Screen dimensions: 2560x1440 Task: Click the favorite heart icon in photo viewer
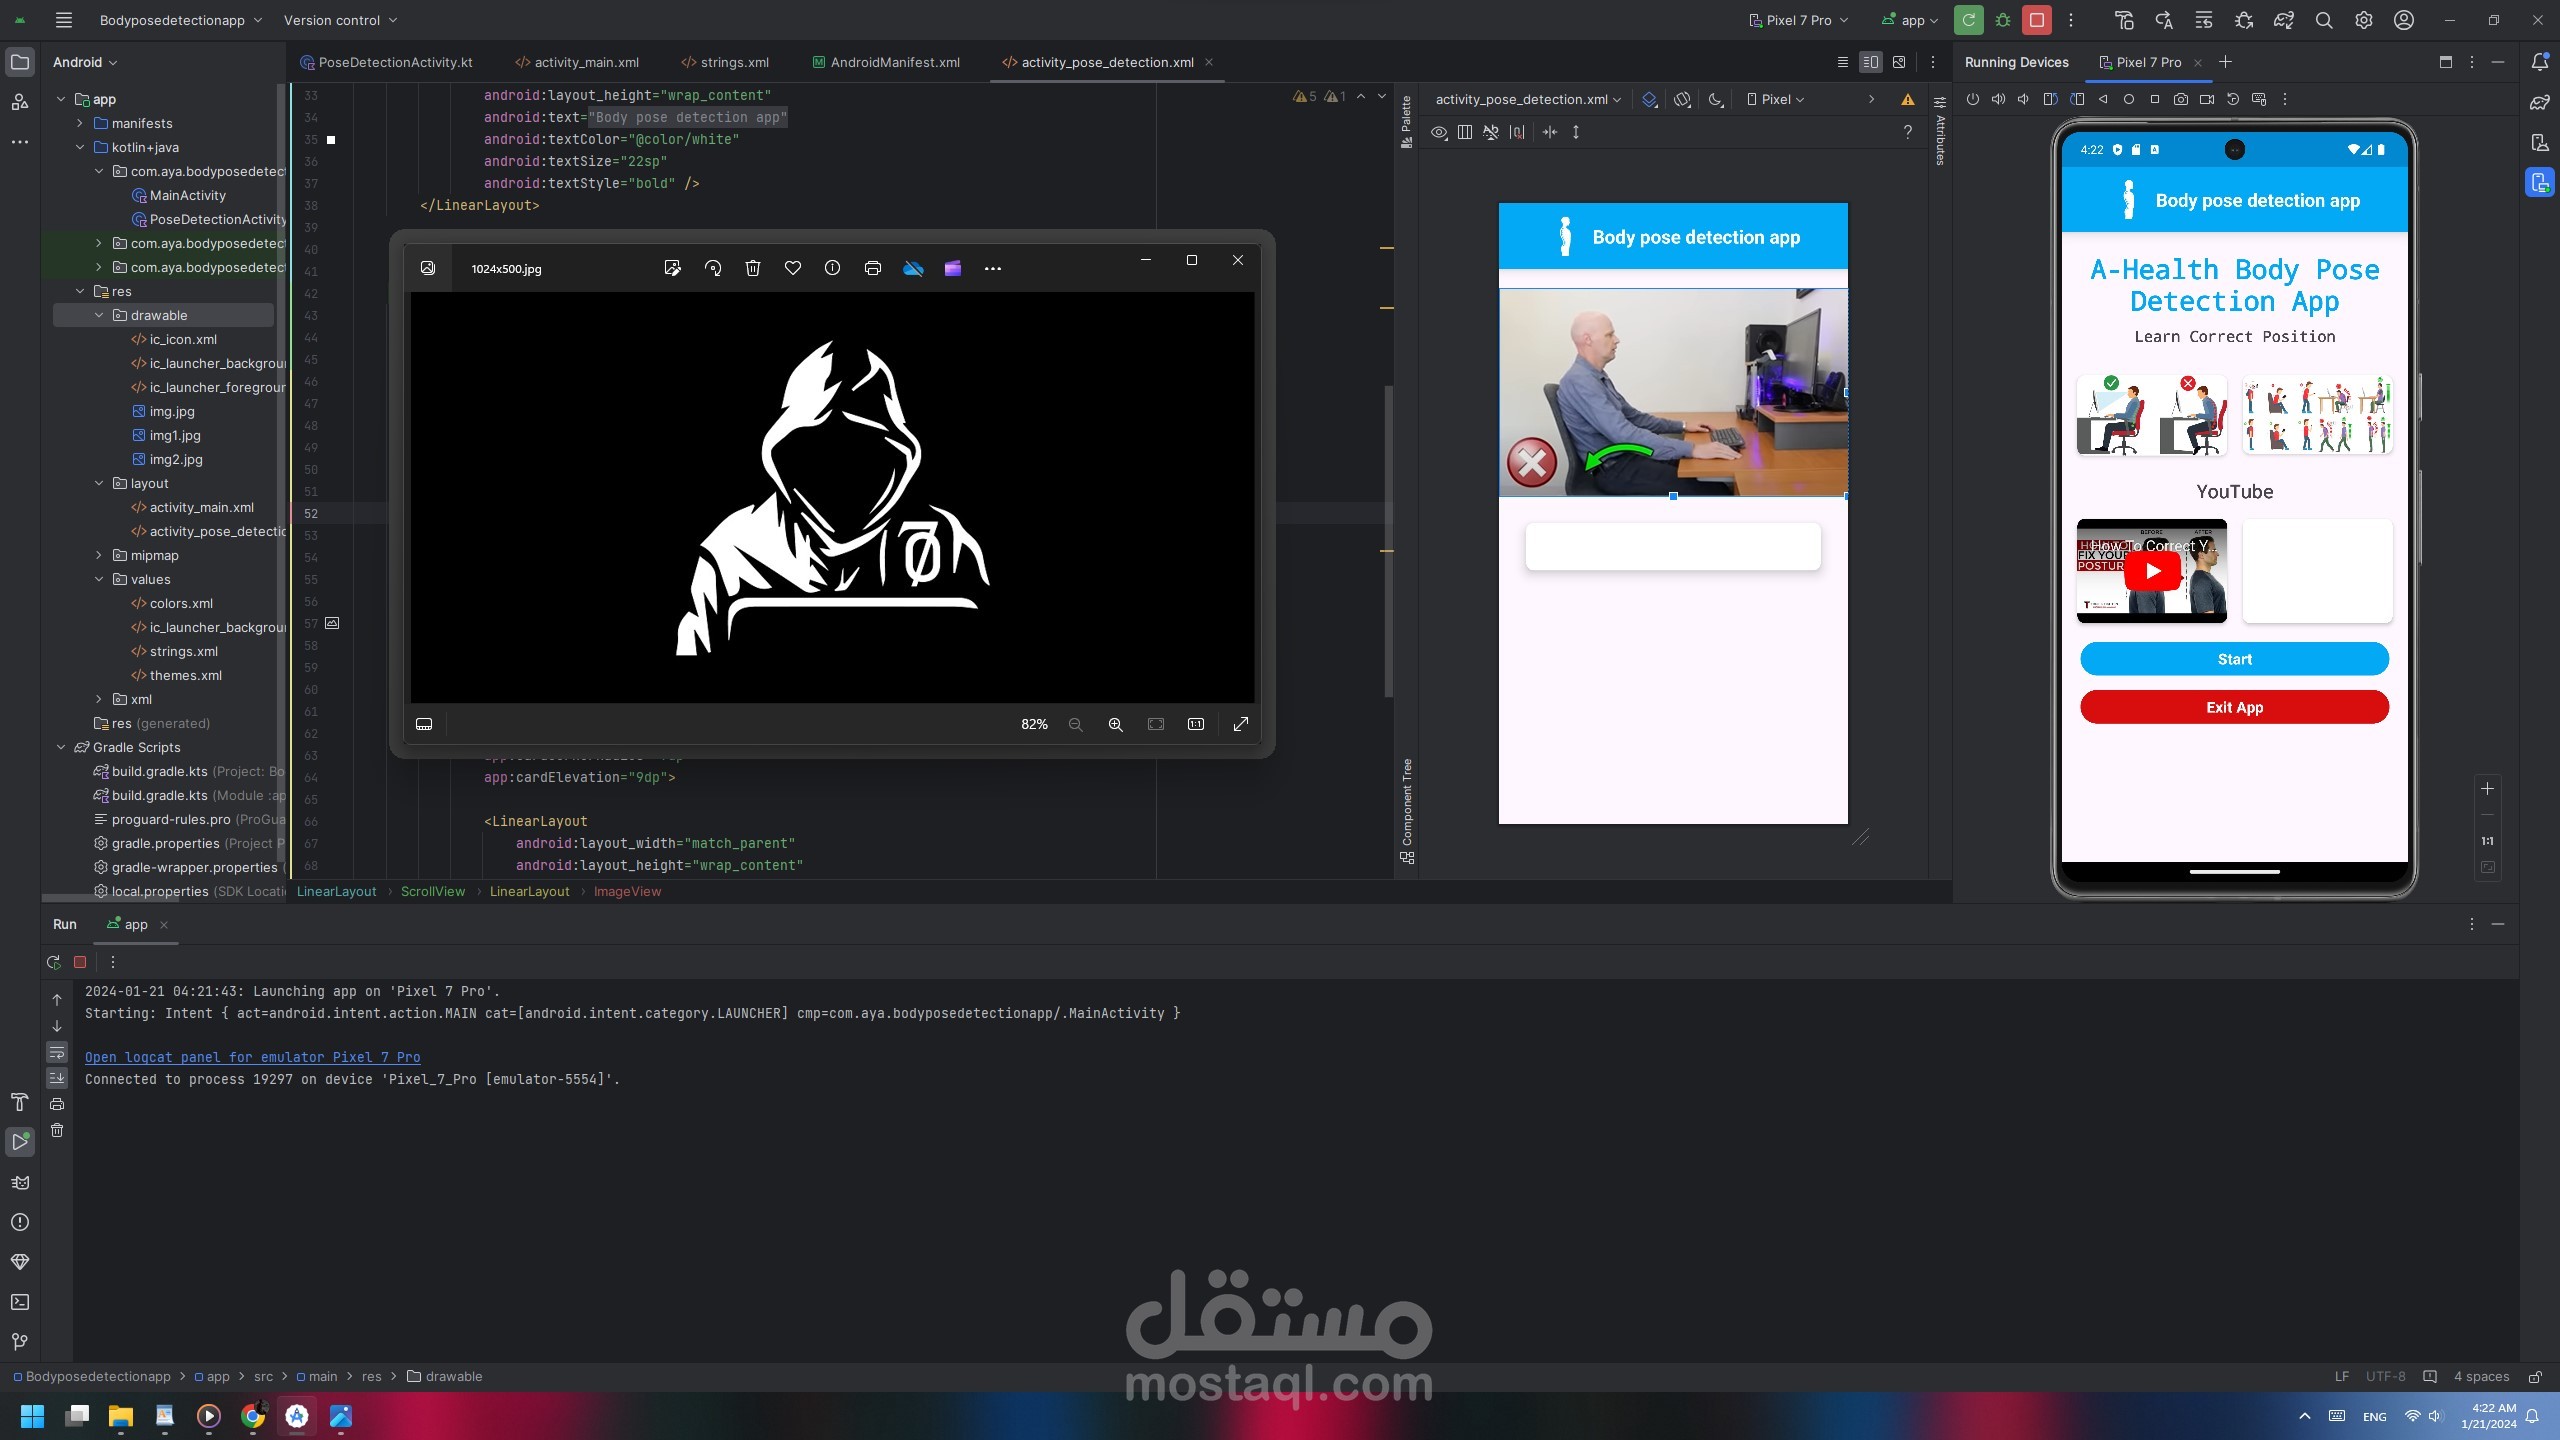click(792, 268)
